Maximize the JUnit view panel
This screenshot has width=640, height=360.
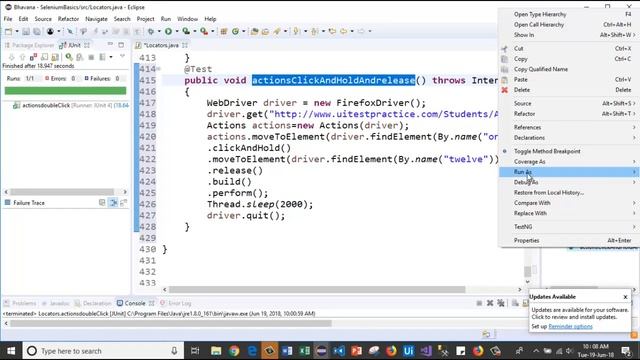[x=121, y=45]
